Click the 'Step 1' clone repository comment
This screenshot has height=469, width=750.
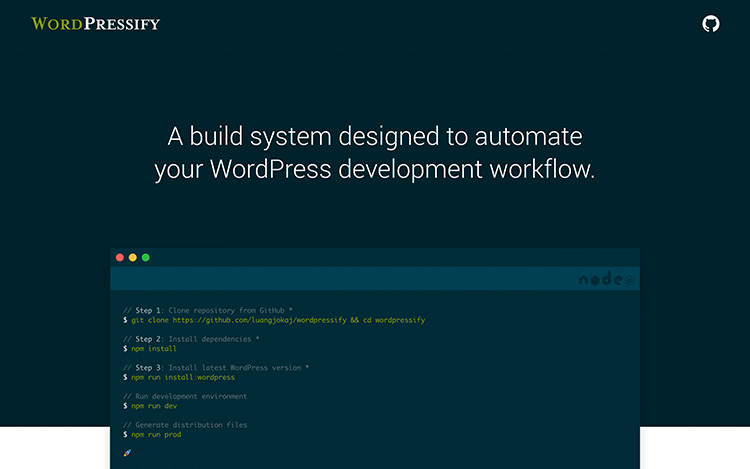pos(207,311)
